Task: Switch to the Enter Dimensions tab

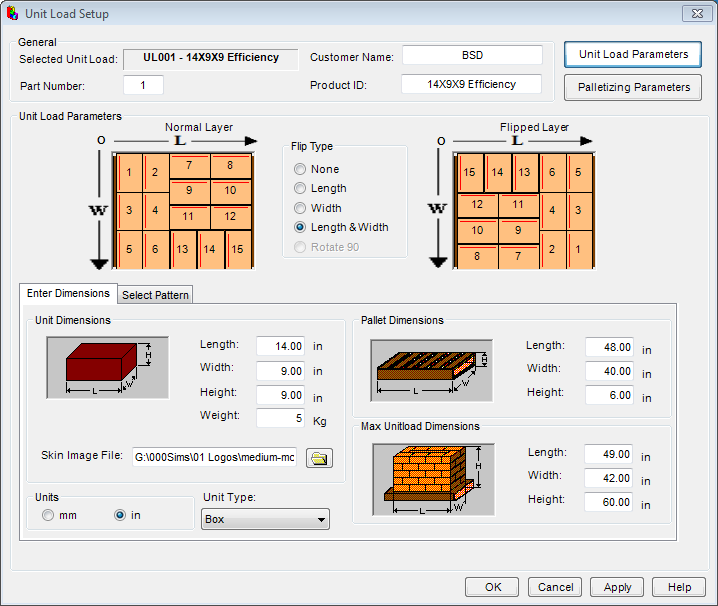Action: 68,293
